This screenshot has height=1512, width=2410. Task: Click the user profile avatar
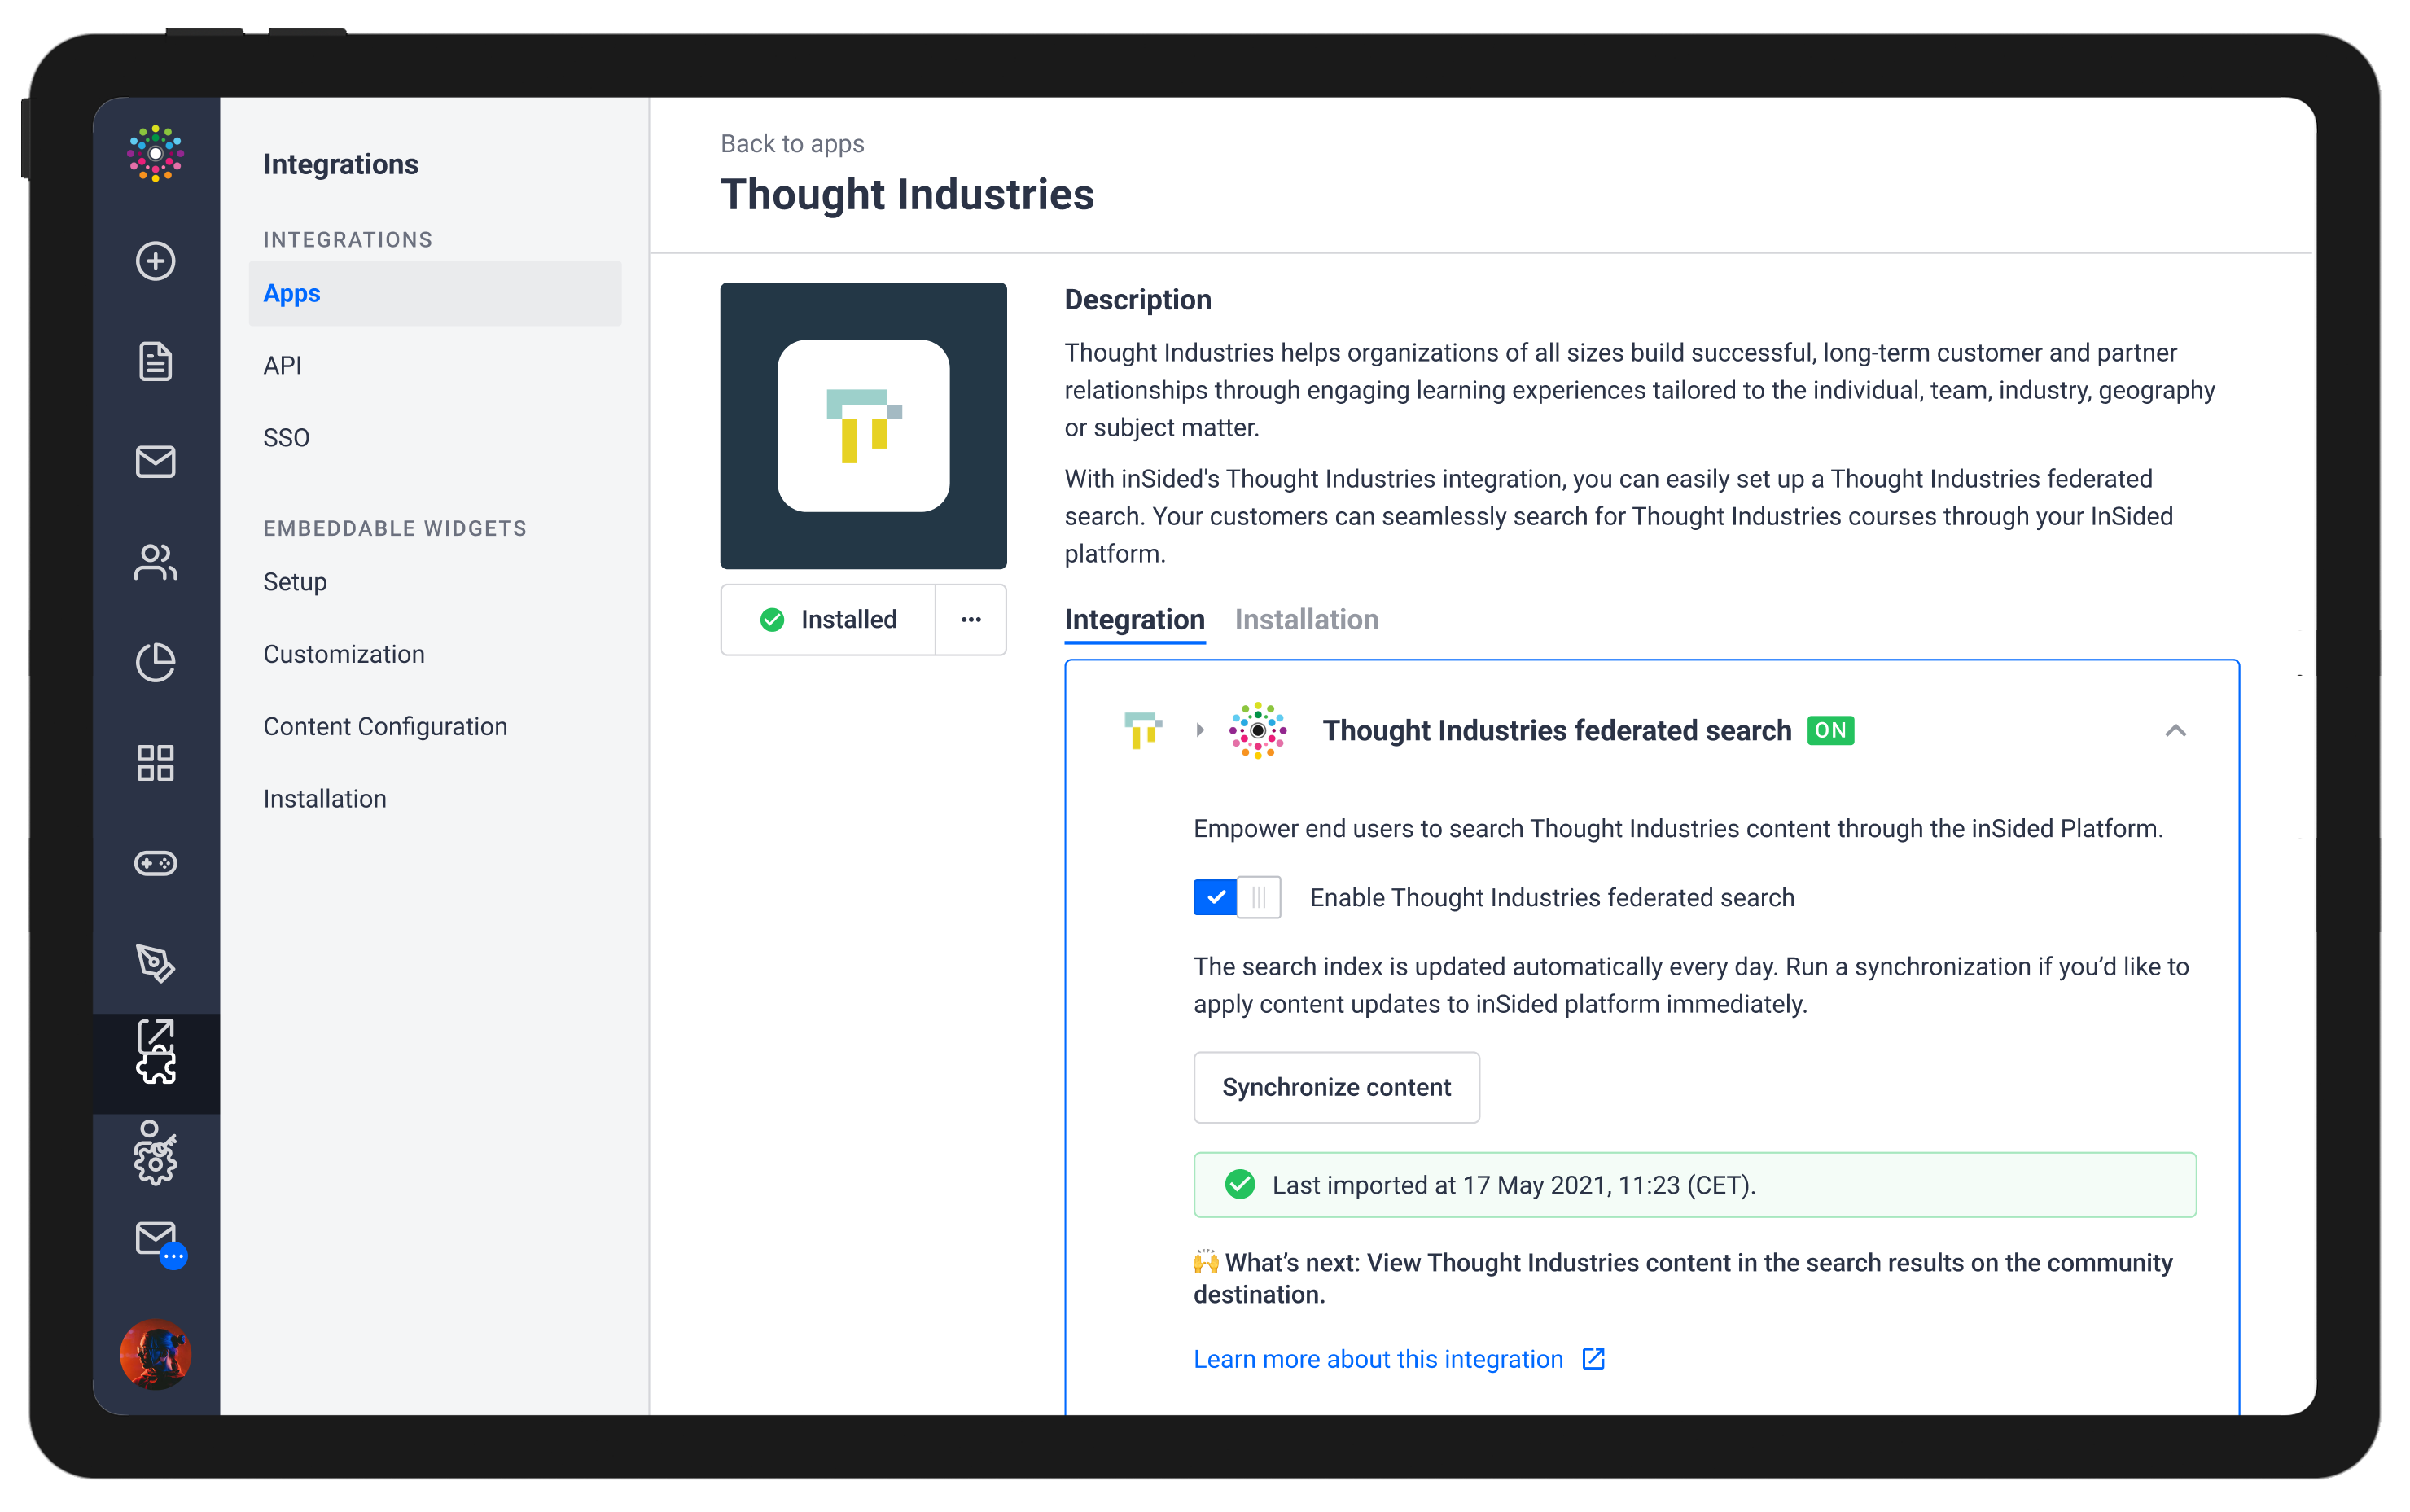click(x=155, y=1354)
